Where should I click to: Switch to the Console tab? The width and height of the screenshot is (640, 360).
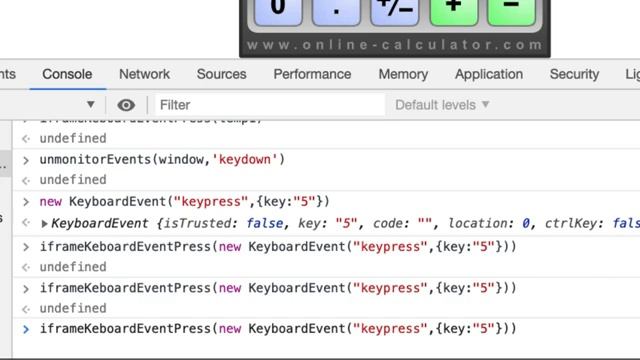coord(67,74)
